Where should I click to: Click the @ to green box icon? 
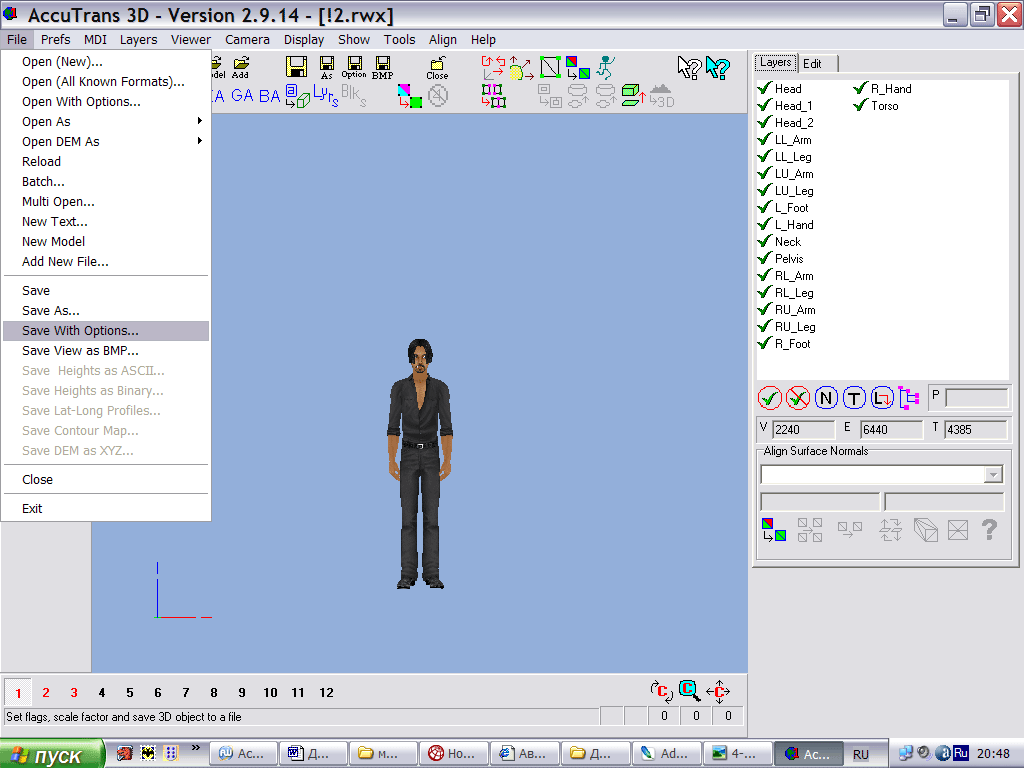tap(297, 95)
